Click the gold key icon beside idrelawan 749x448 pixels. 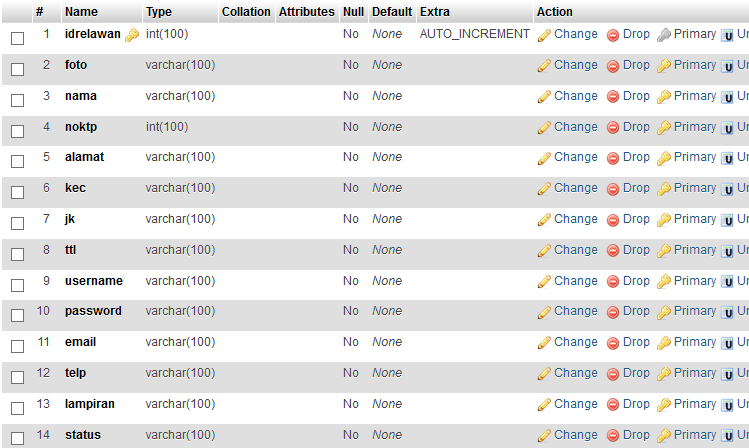pyautogui.click(x=132, y=35)
